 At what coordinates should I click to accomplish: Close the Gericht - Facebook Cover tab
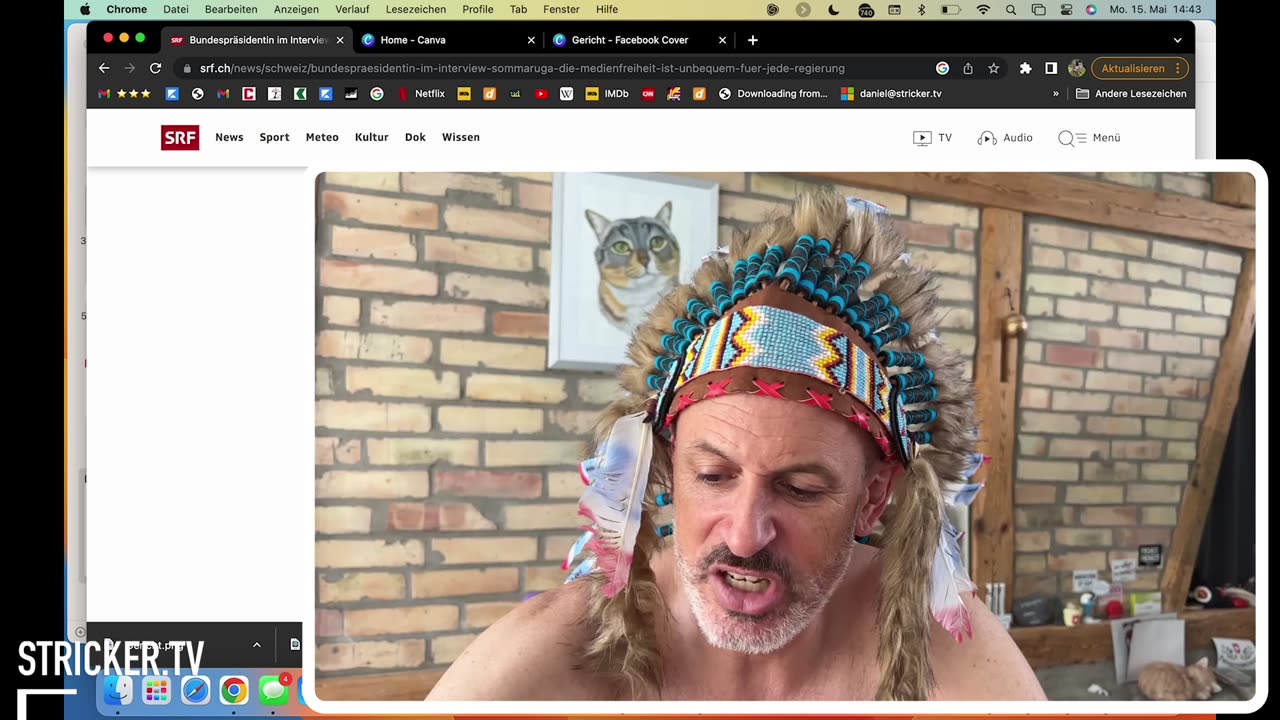pyautogui.click(x=722, y=40)
